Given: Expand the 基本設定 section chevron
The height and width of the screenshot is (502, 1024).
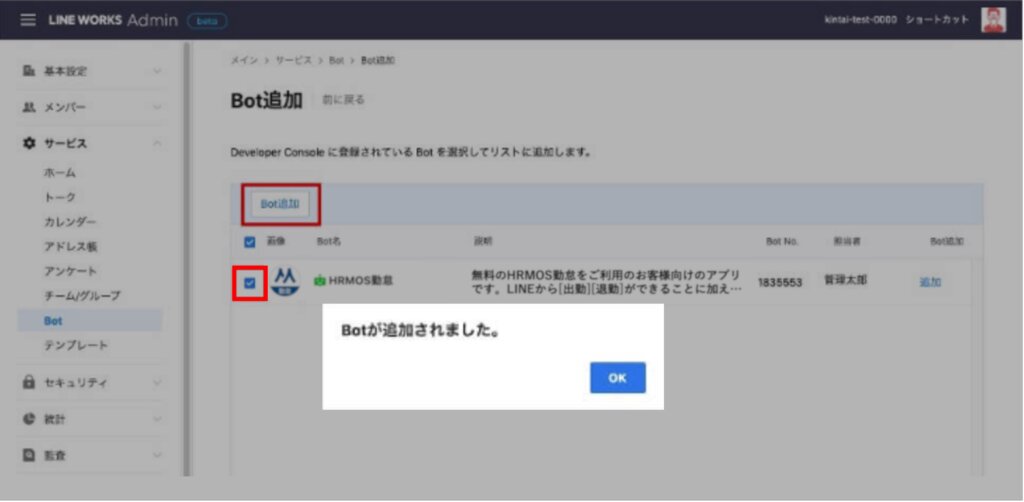Looking at the screenshot, I should pyautogui.click(x=157, y=72).
